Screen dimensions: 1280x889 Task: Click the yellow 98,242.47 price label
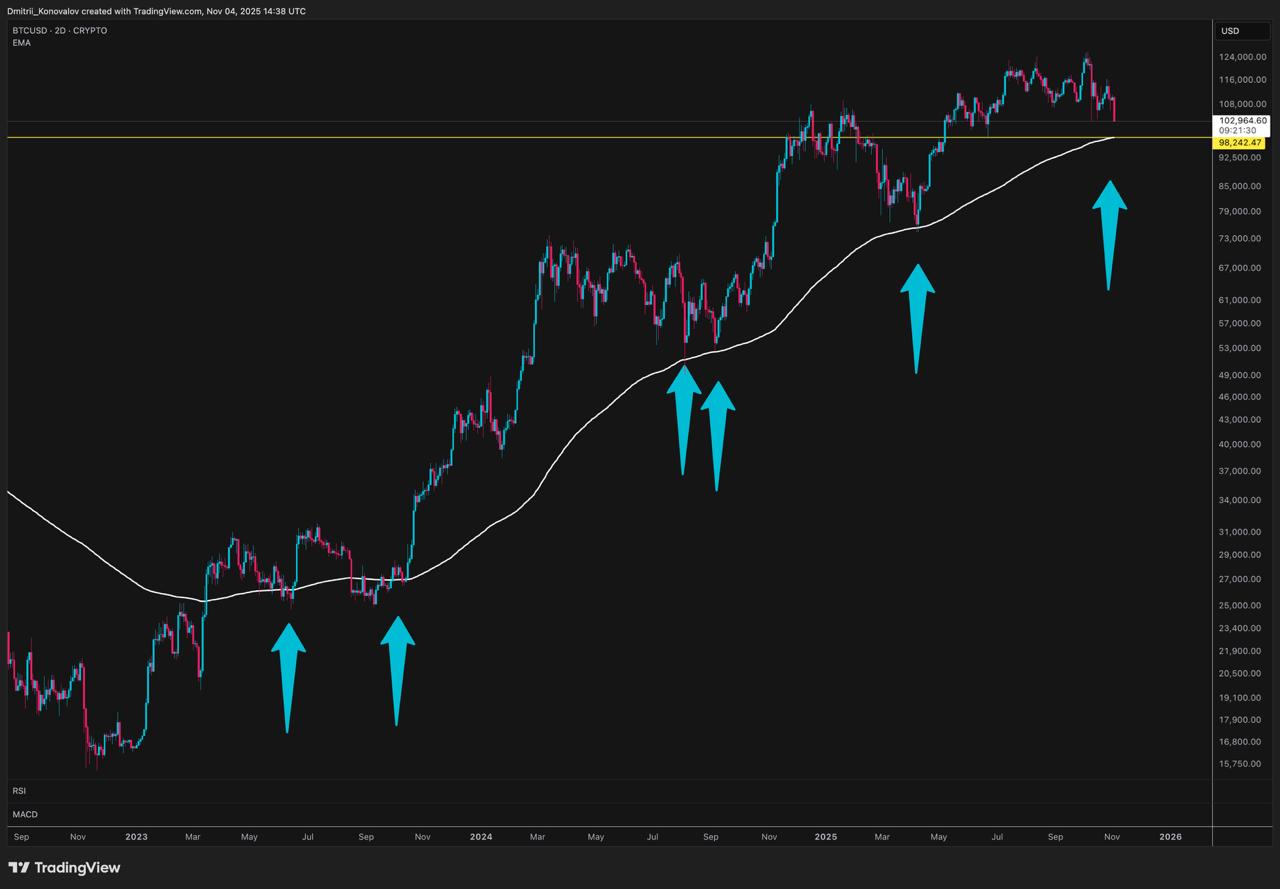[x=1241, y=143]
